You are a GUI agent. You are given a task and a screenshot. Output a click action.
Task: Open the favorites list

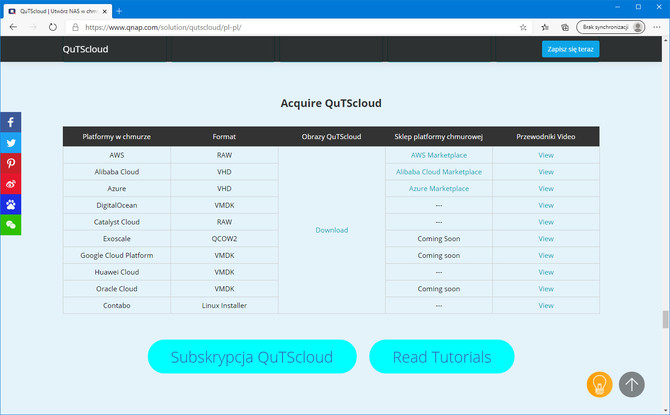click(545, 27)
